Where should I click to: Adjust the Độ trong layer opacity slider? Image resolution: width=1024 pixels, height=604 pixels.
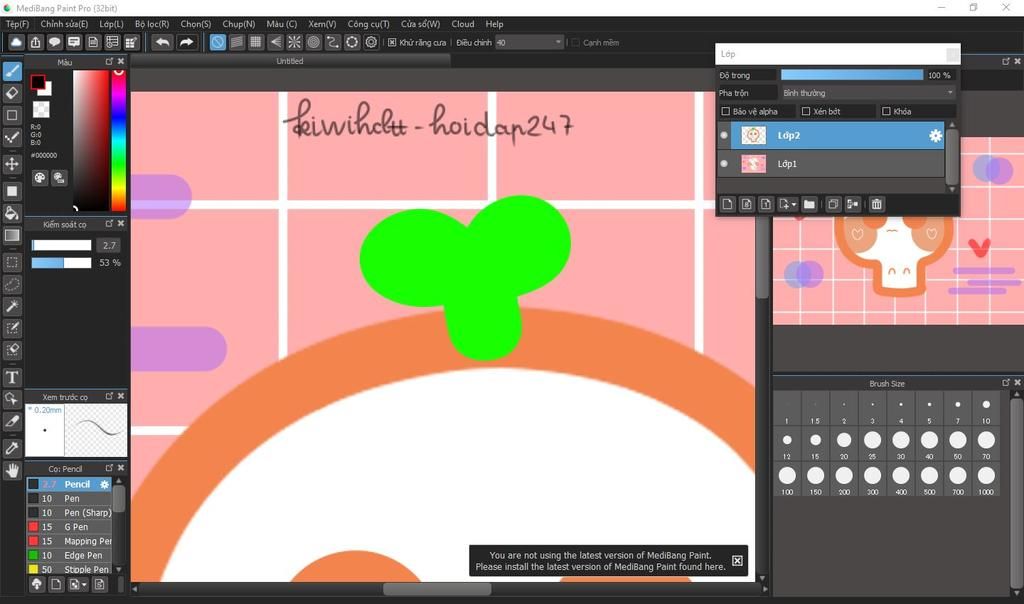coord(852,75)
